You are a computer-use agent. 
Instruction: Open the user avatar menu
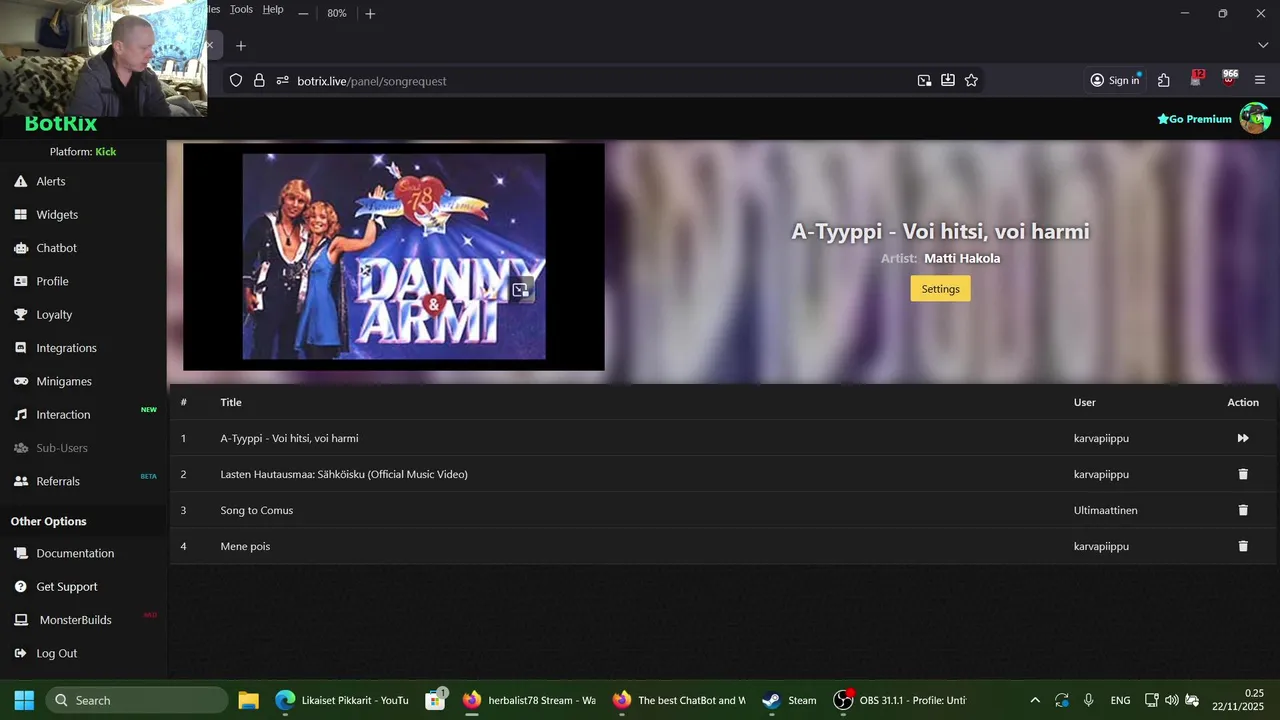pyautogui.click(x=1255, y=118)
